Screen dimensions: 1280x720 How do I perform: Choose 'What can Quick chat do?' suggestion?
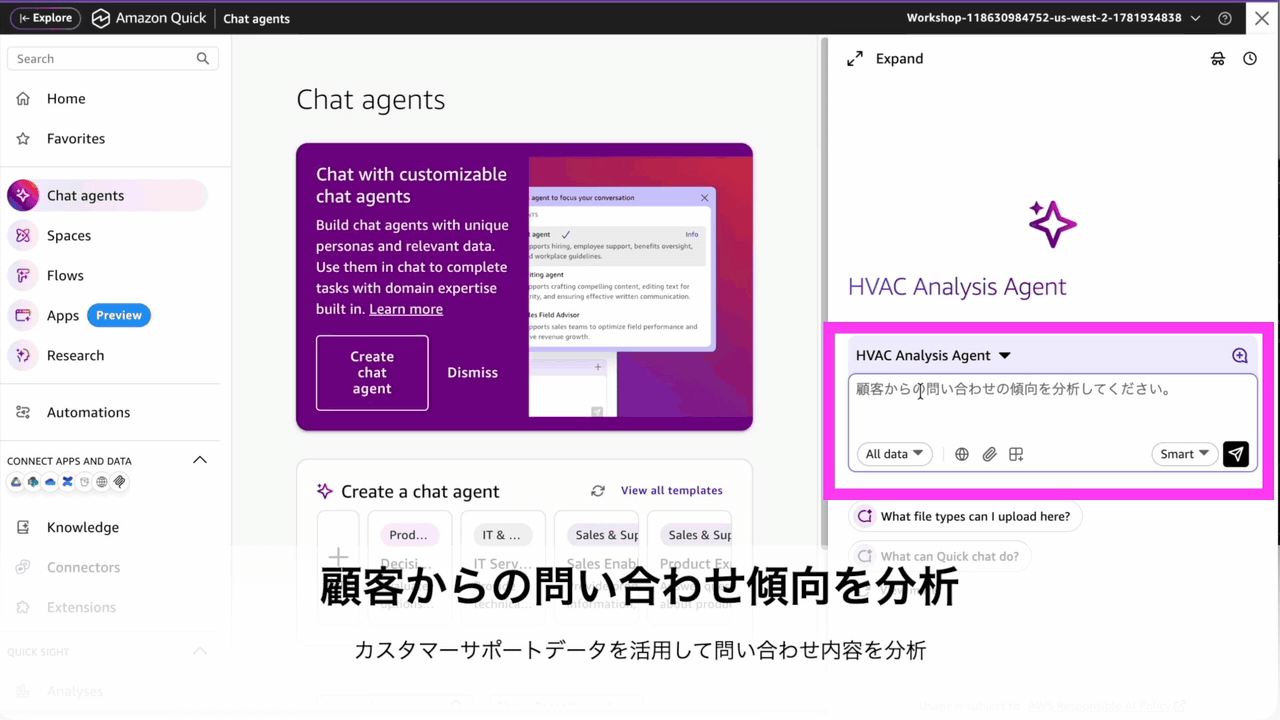click(x=940, y=557)
